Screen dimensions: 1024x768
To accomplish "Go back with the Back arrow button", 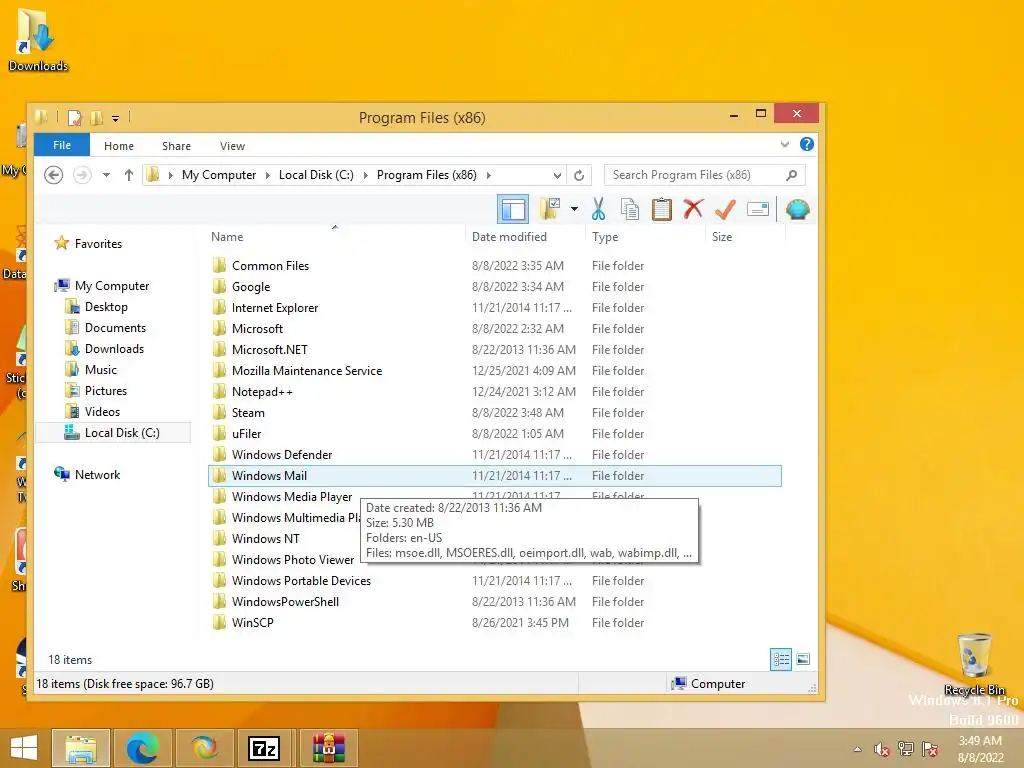I will [x=54, y=175].
